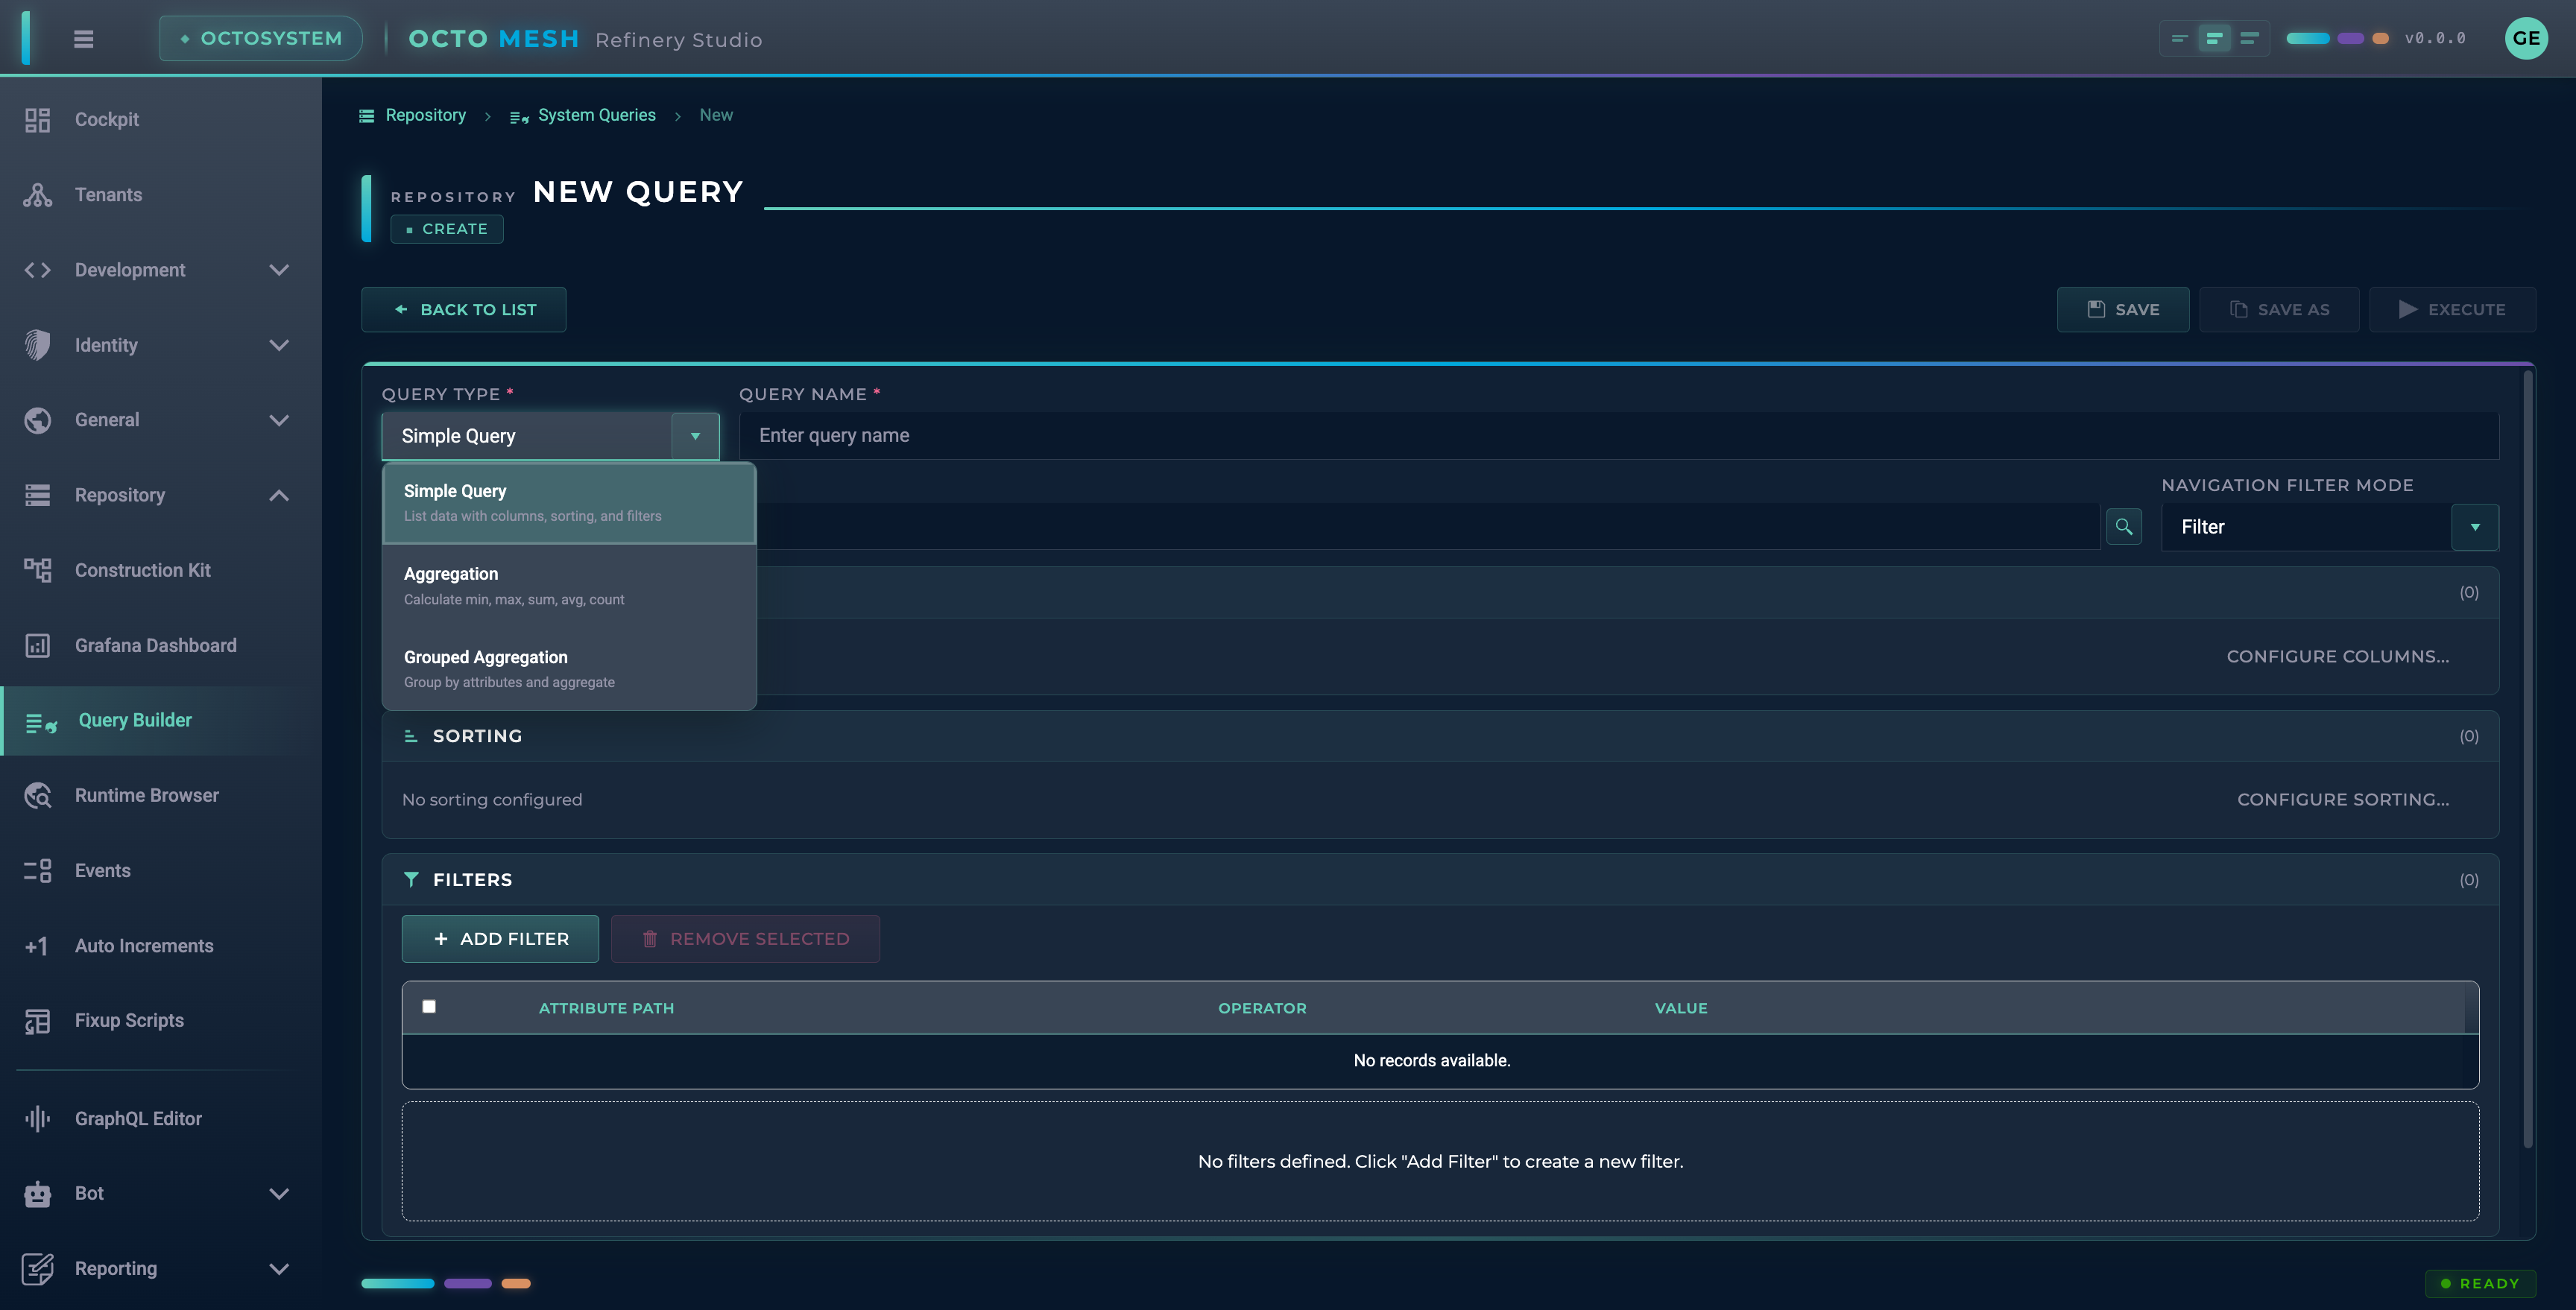The image size is (2576, 1310).
Task: Select the middle layout density toggle
Action: pos(2214,39)
